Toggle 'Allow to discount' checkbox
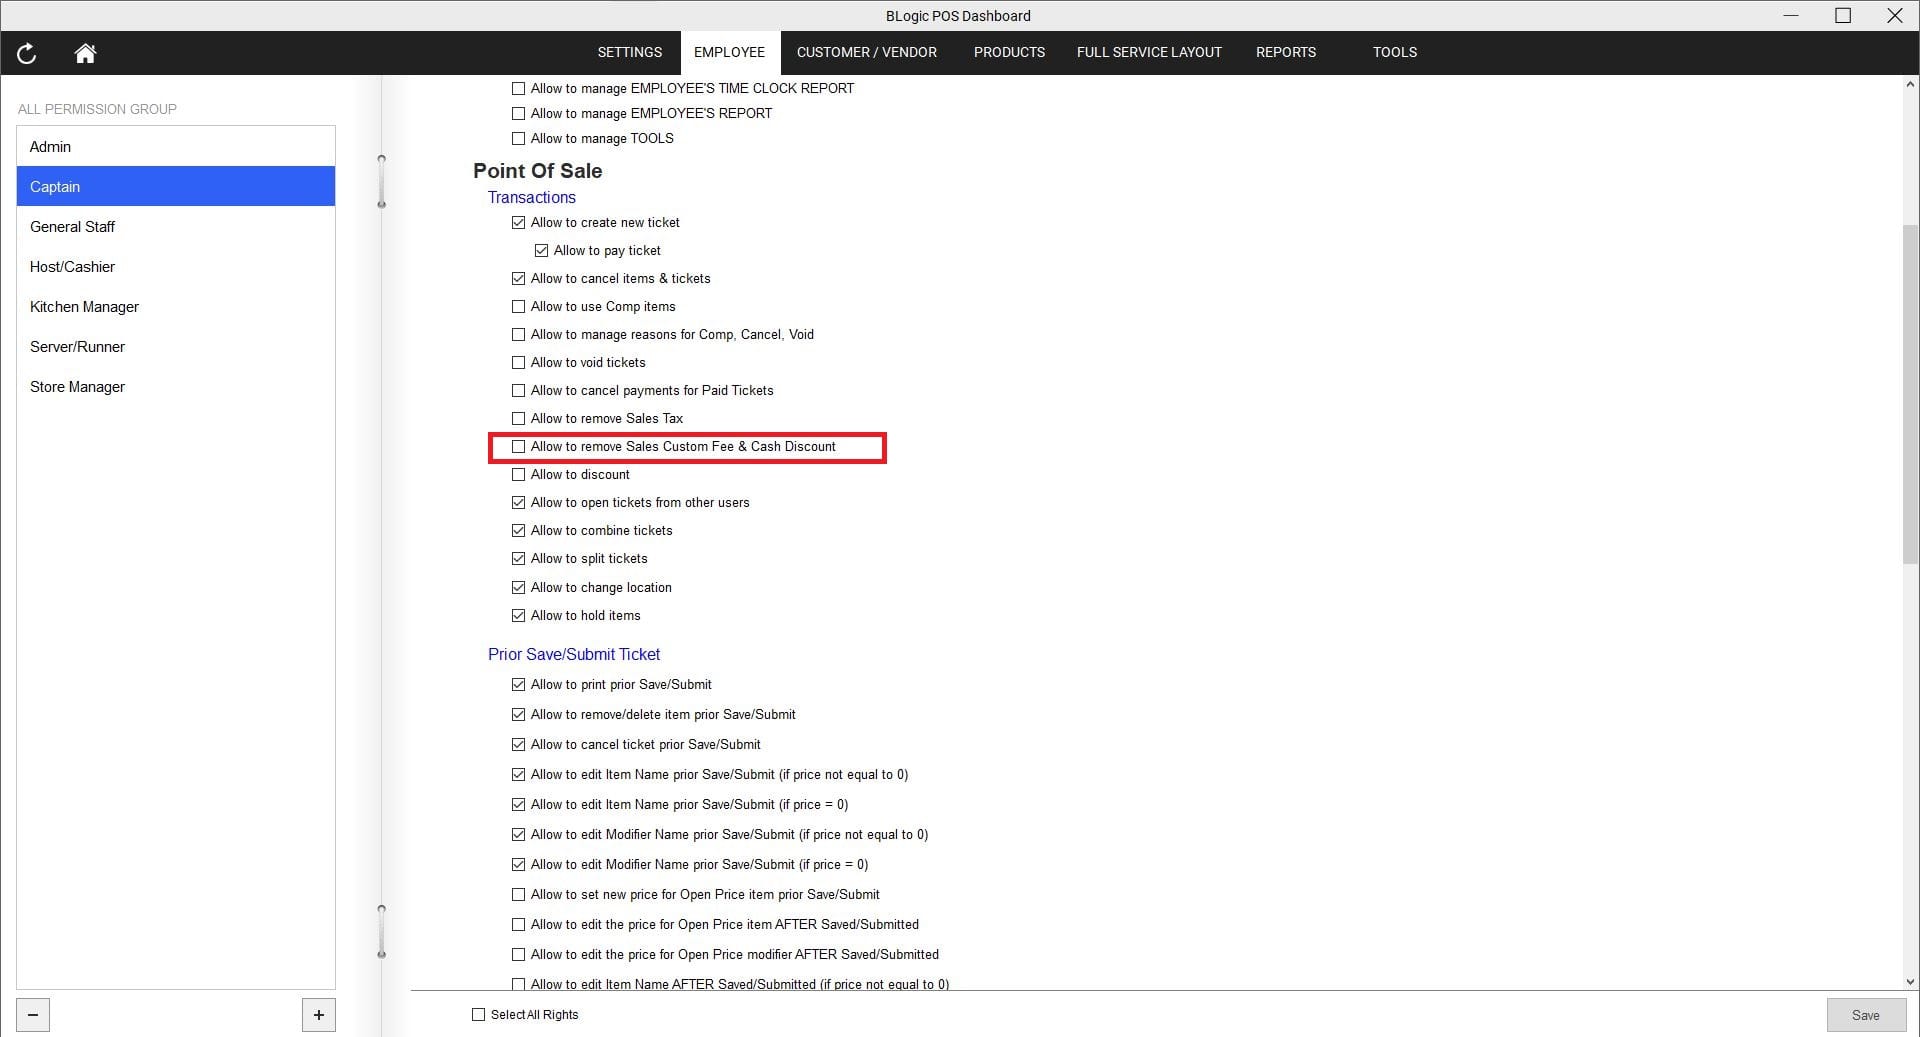 pos(518,475)
